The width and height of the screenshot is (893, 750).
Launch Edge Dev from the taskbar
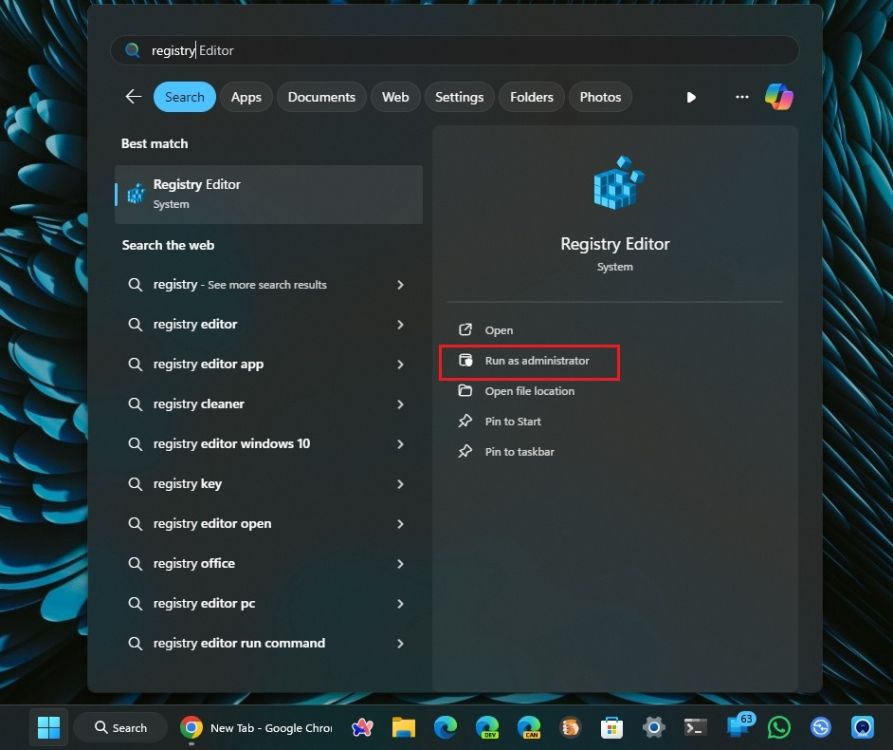[486, 727]
